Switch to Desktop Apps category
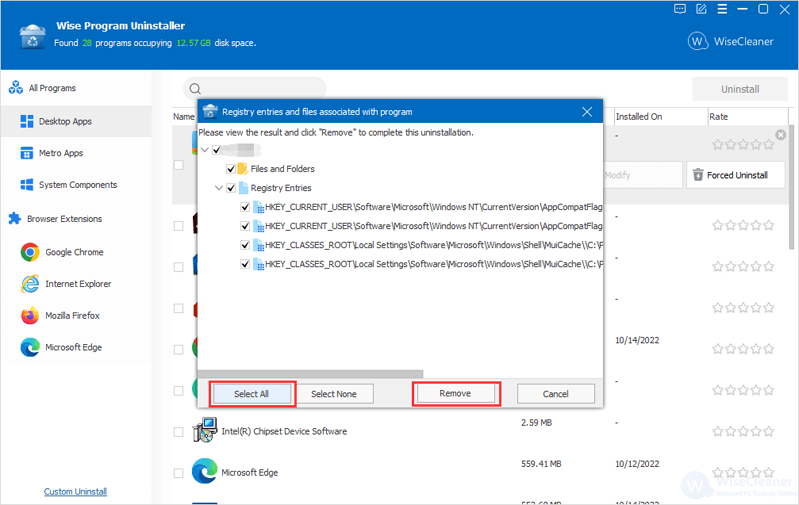The width and height of the screenshot is (799, 505). pos(76,121)
